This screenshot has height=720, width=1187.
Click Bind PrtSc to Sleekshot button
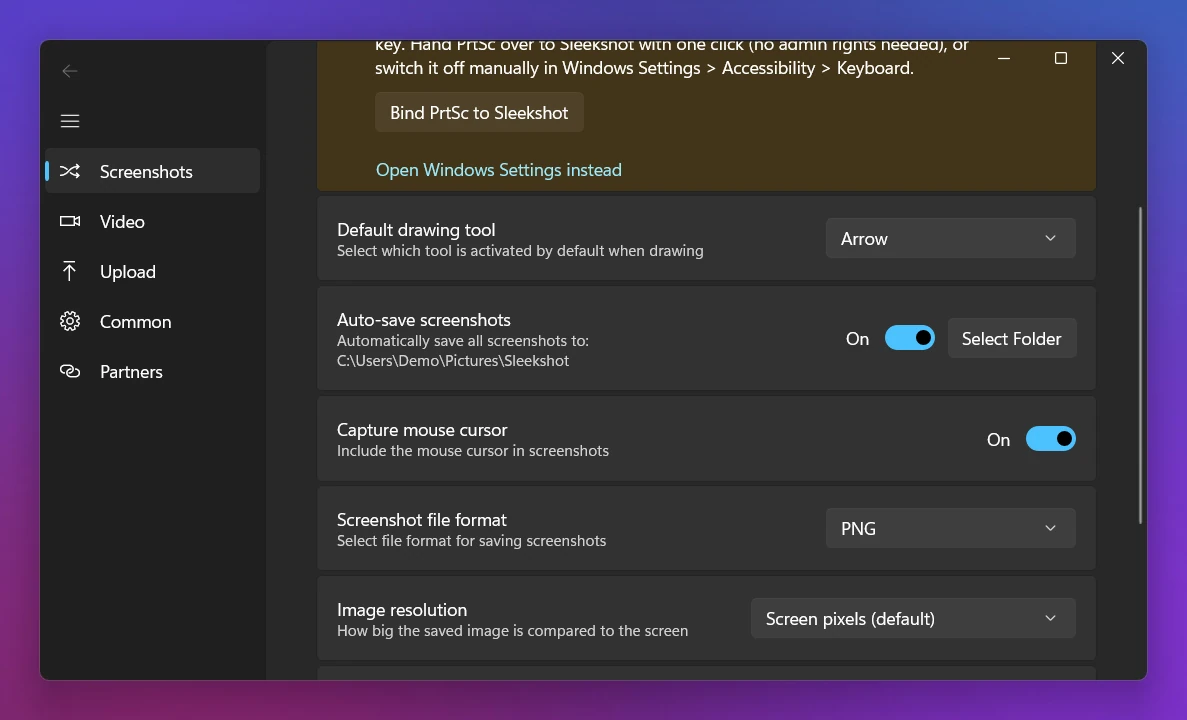pyautogui.click(x=479, y=113)
